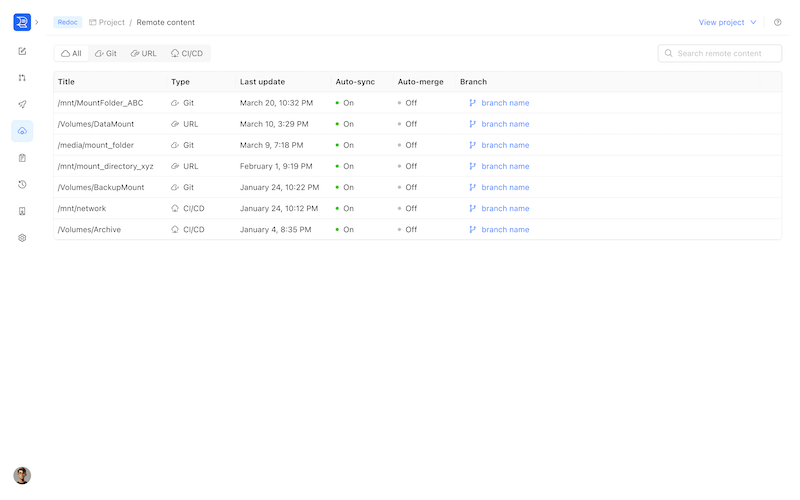The image size is (800, 500).
Task: Open the /media/mount_folder row title
Action: pos(96,145)
